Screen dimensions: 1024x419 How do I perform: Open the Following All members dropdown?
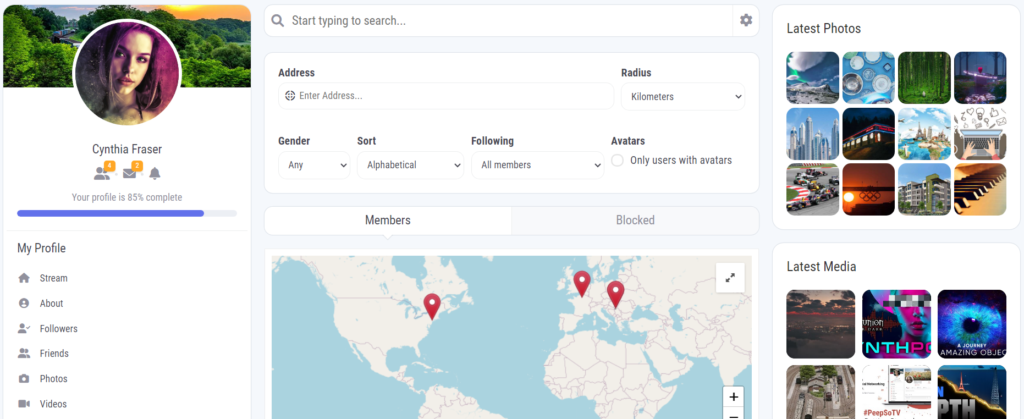pyautogui.click(x=537, y=165)
